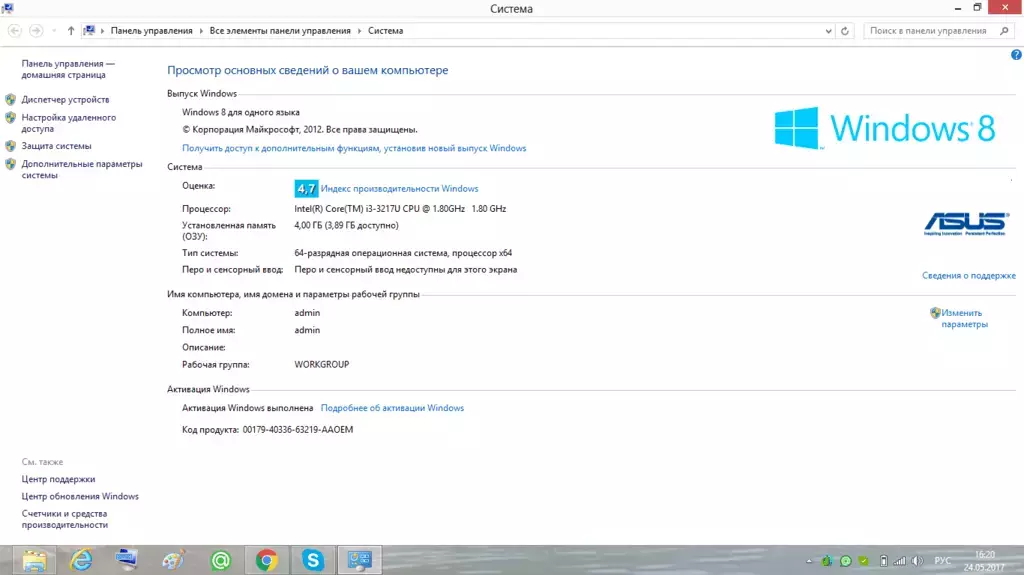
Task: Open the volume speaker tray icon
Action: pyautogui.click(x=918, y=561)
